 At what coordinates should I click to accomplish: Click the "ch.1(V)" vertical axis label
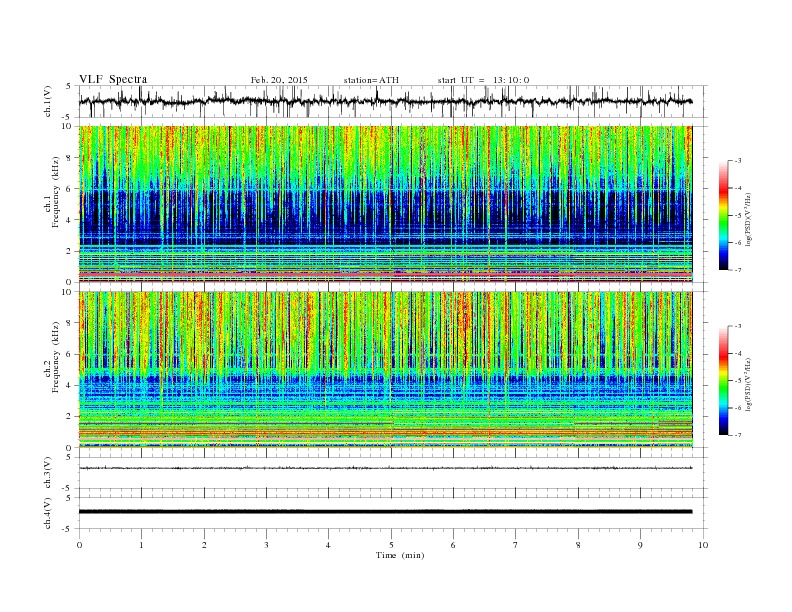pos(47,102)
